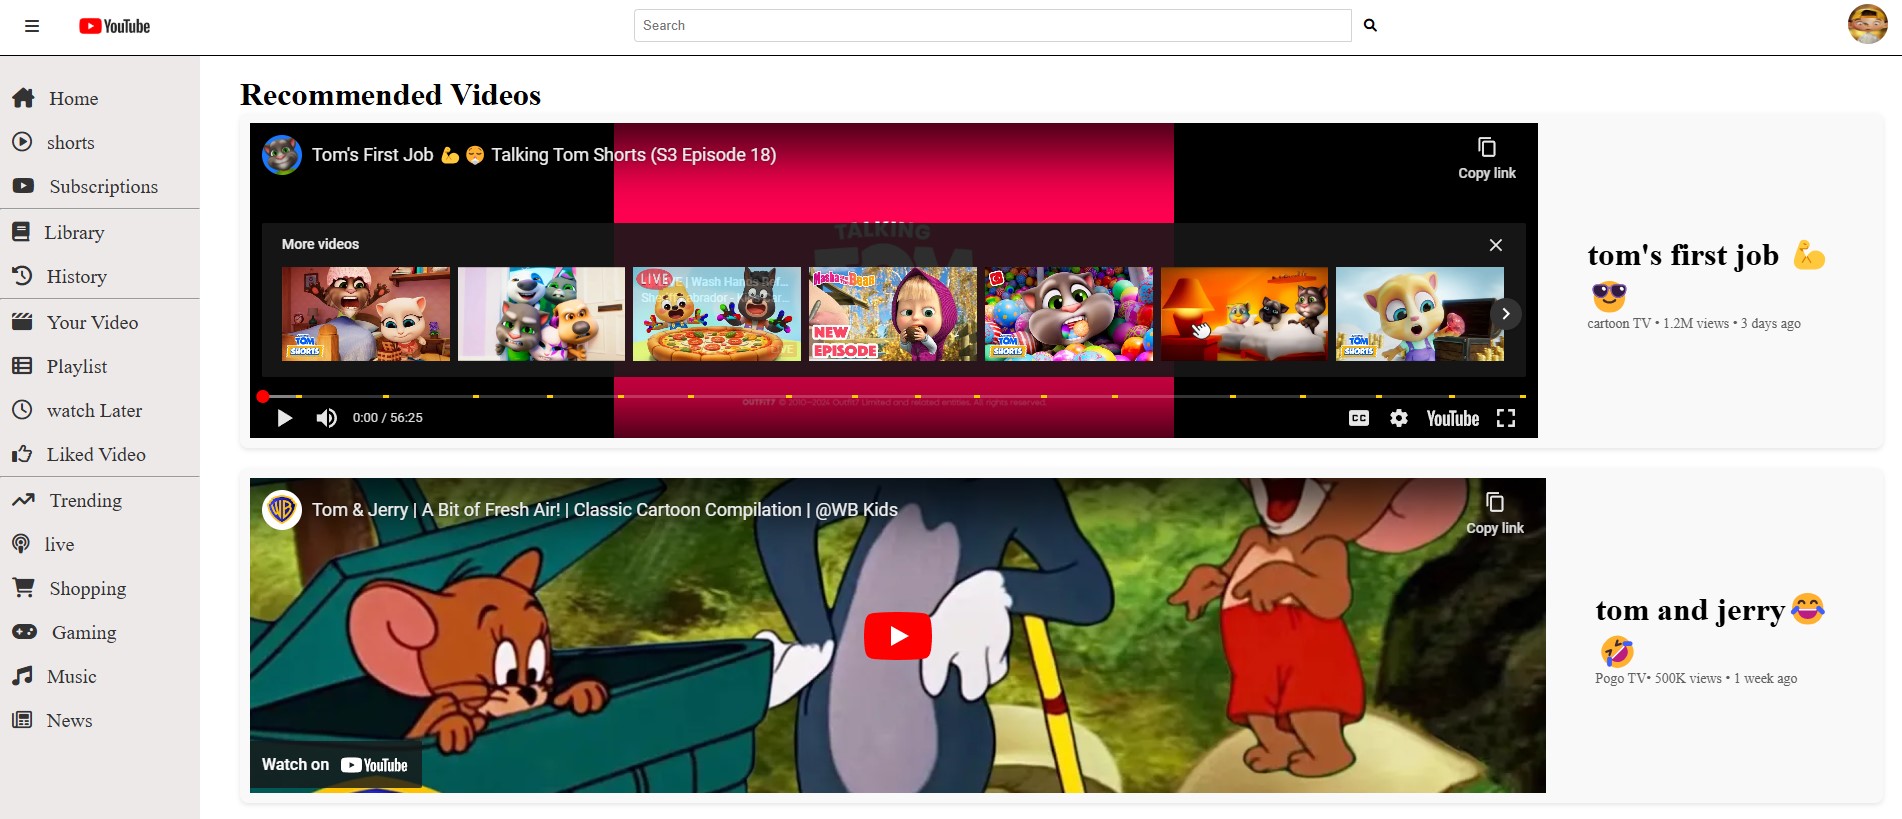Open the hamburger menu icon

click(32, 26)
